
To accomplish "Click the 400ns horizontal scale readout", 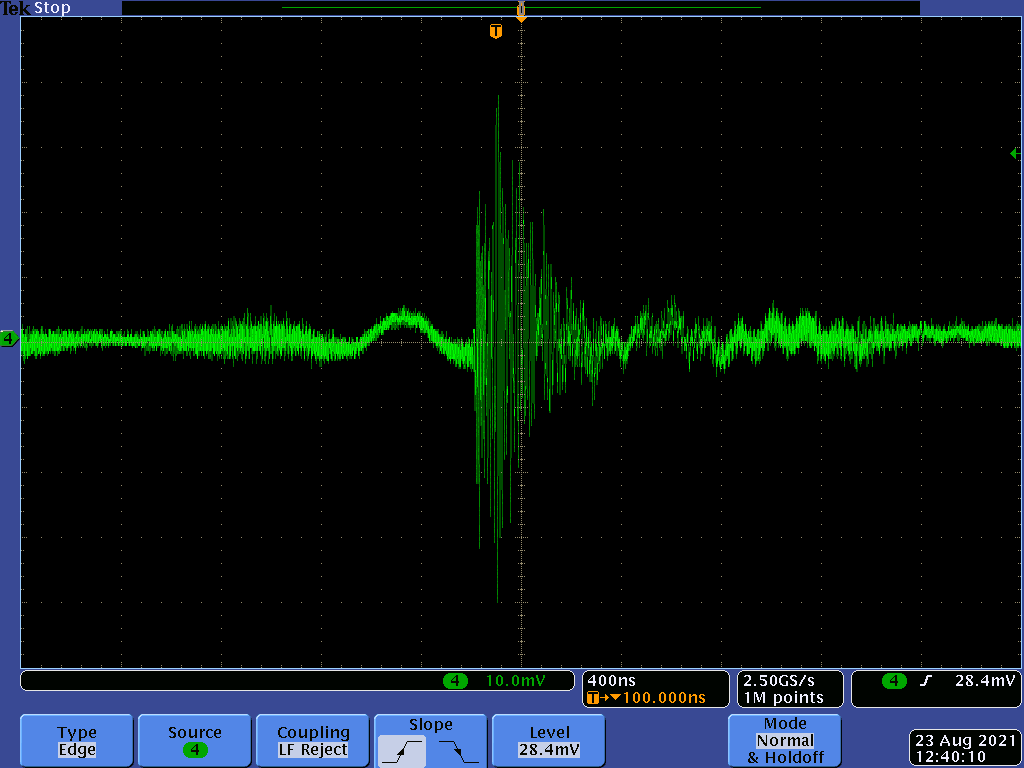I will click(612, 680).
